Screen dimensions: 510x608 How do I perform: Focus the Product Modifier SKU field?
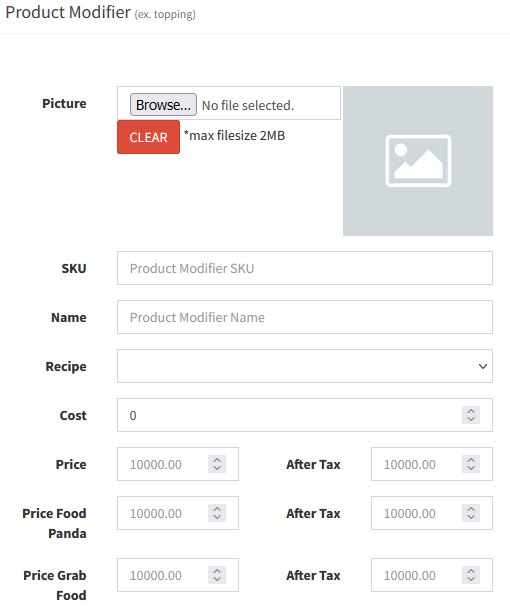click(x=305, y=268)
